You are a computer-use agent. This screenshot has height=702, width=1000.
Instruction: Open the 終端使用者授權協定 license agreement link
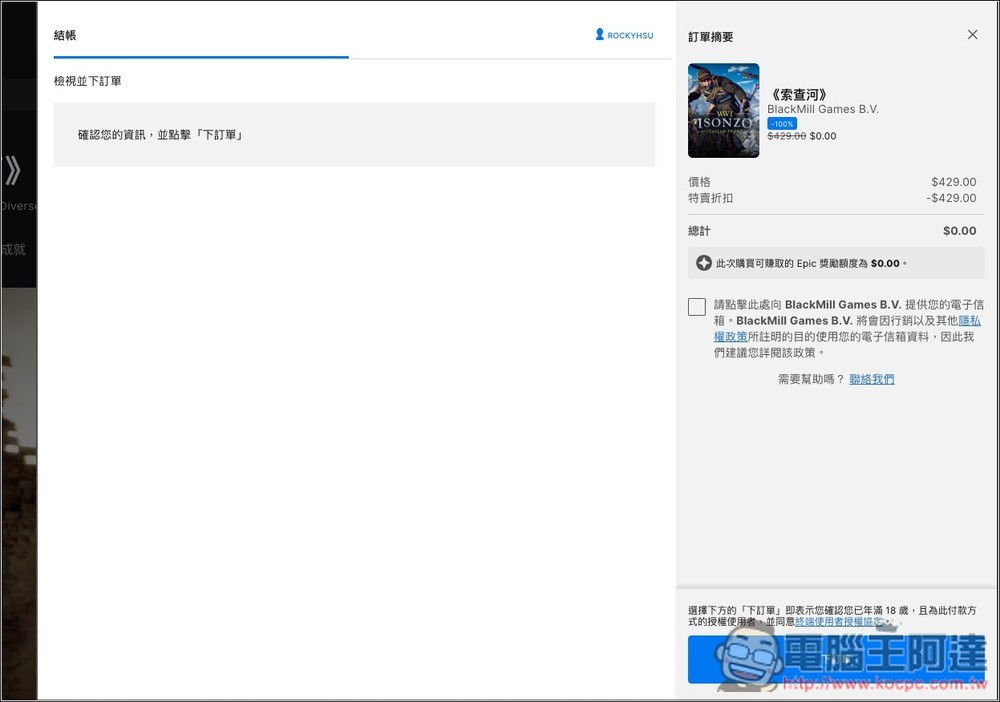(838, 622)
